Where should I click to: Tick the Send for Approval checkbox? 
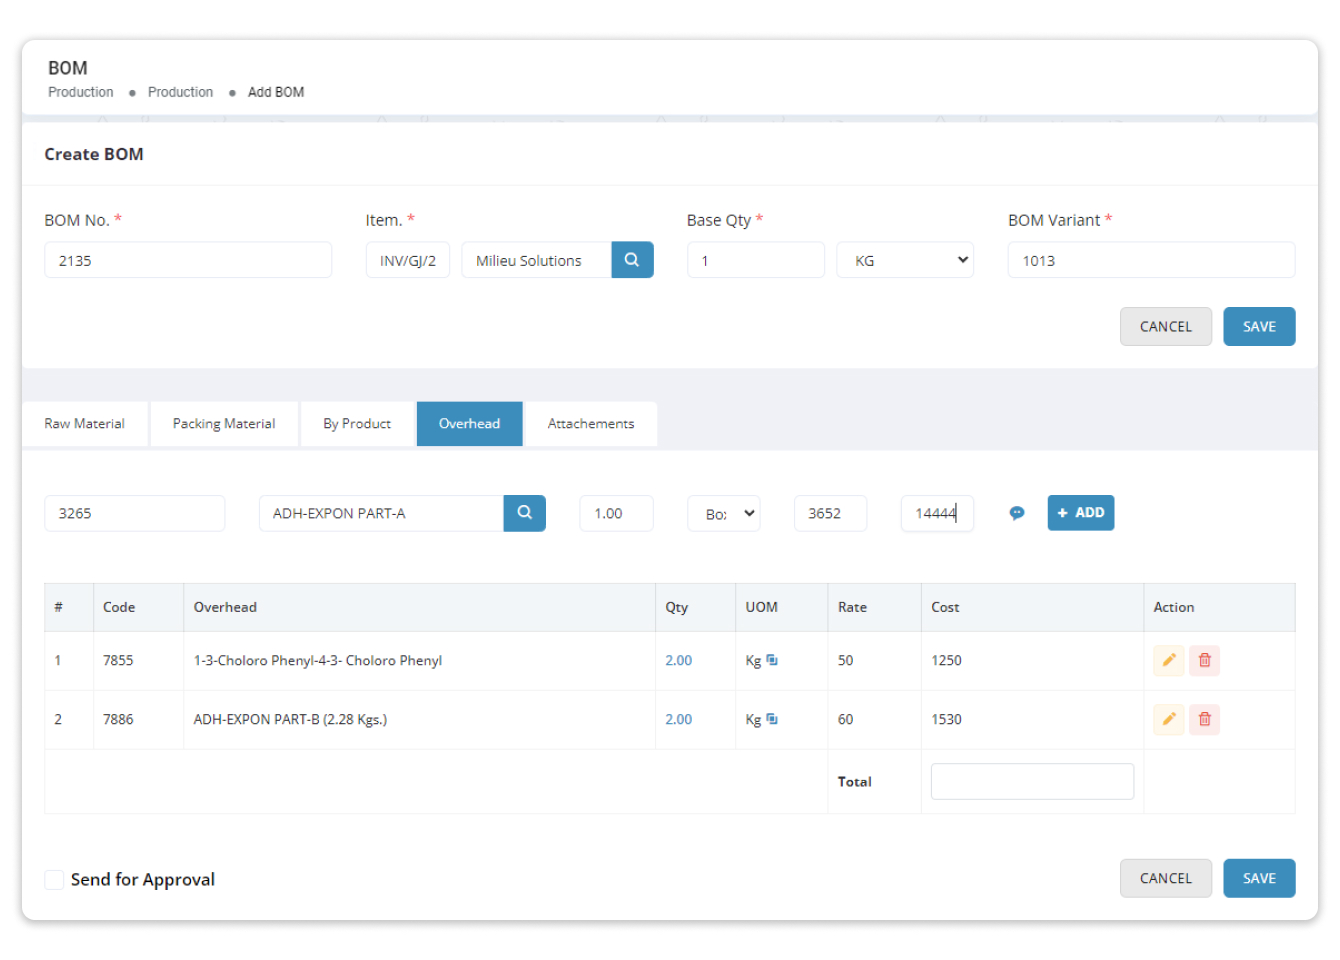click(x=54, y=879)
